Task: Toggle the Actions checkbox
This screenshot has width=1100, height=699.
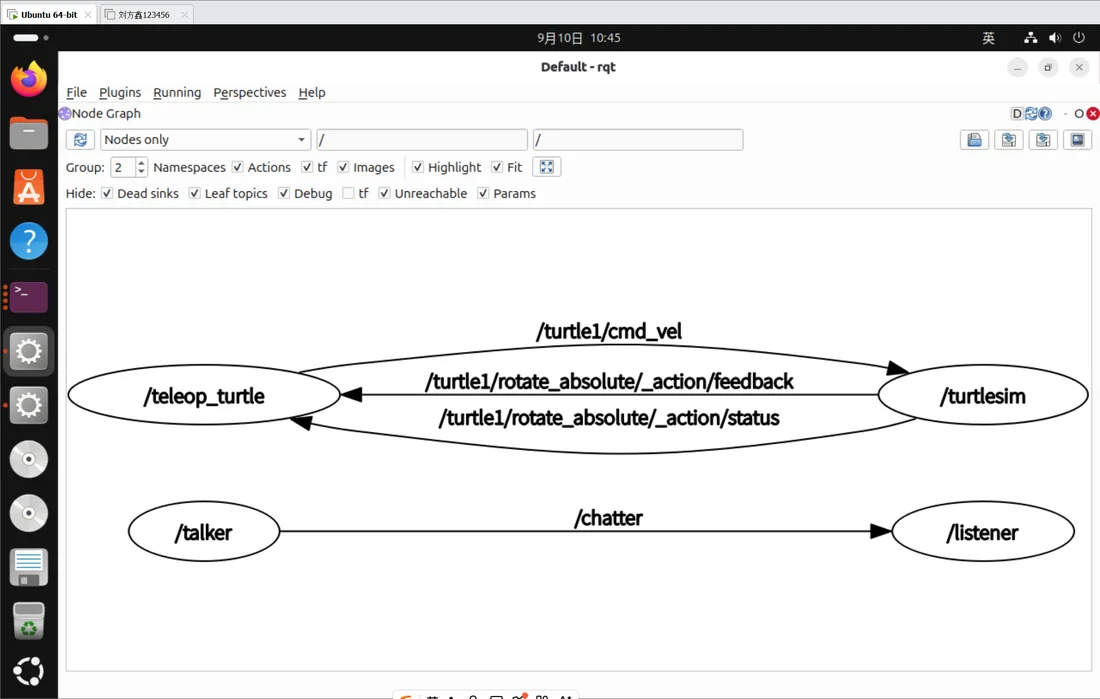Action: [x=238, y=167]
